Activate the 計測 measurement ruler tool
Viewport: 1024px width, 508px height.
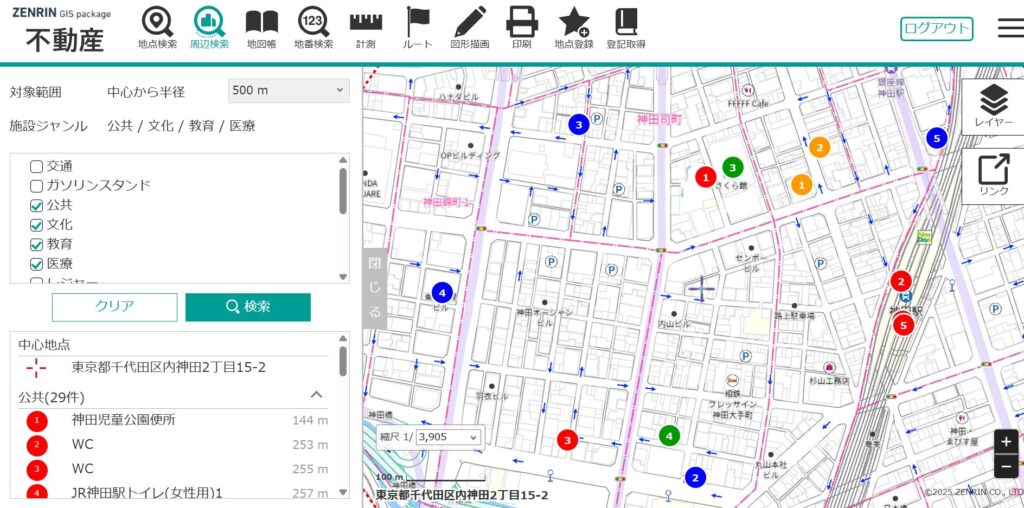point(365,27)
